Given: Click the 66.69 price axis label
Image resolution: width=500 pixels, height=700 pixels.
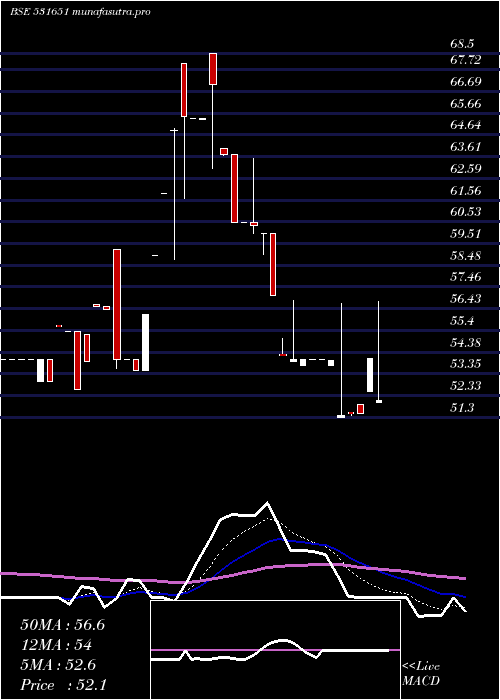Looking at the screenshot, I should [465, 82].
